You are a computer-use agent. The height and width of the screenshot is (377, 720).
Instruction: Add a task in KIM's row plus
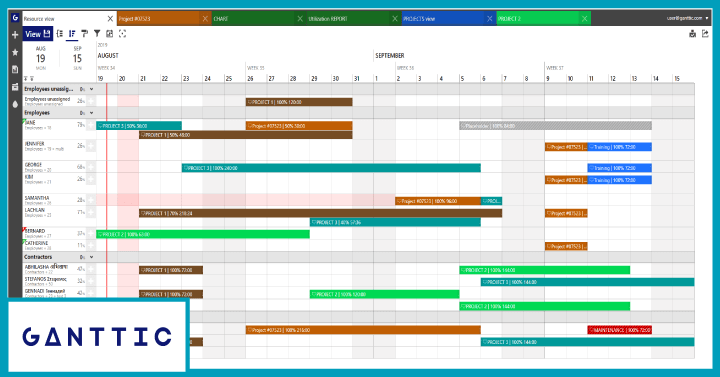point(91,179)
